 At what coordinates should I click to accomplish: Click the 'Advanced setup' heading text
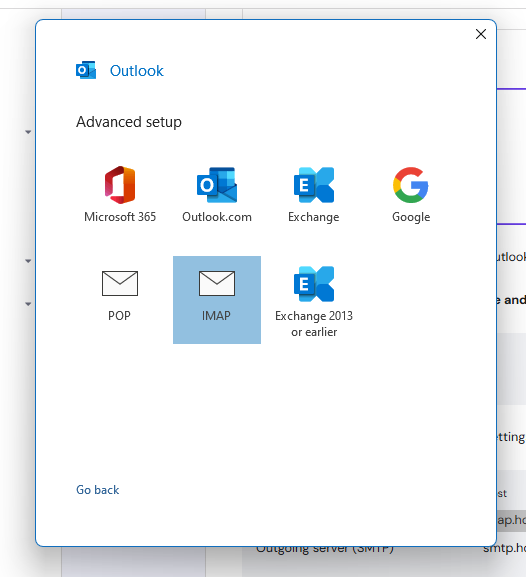click(x=129, y=122)
